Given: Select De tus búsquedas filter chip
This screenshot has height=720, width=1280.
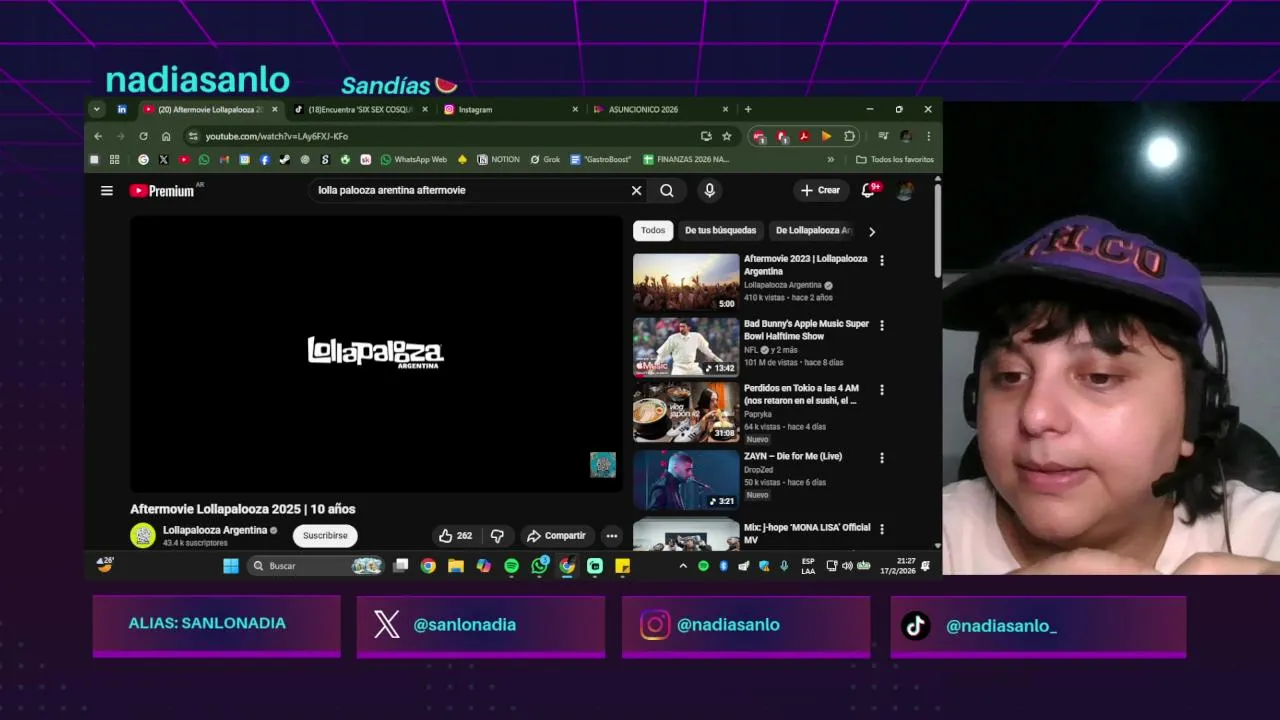Looking at the screenshot, I should coord(720,230).
